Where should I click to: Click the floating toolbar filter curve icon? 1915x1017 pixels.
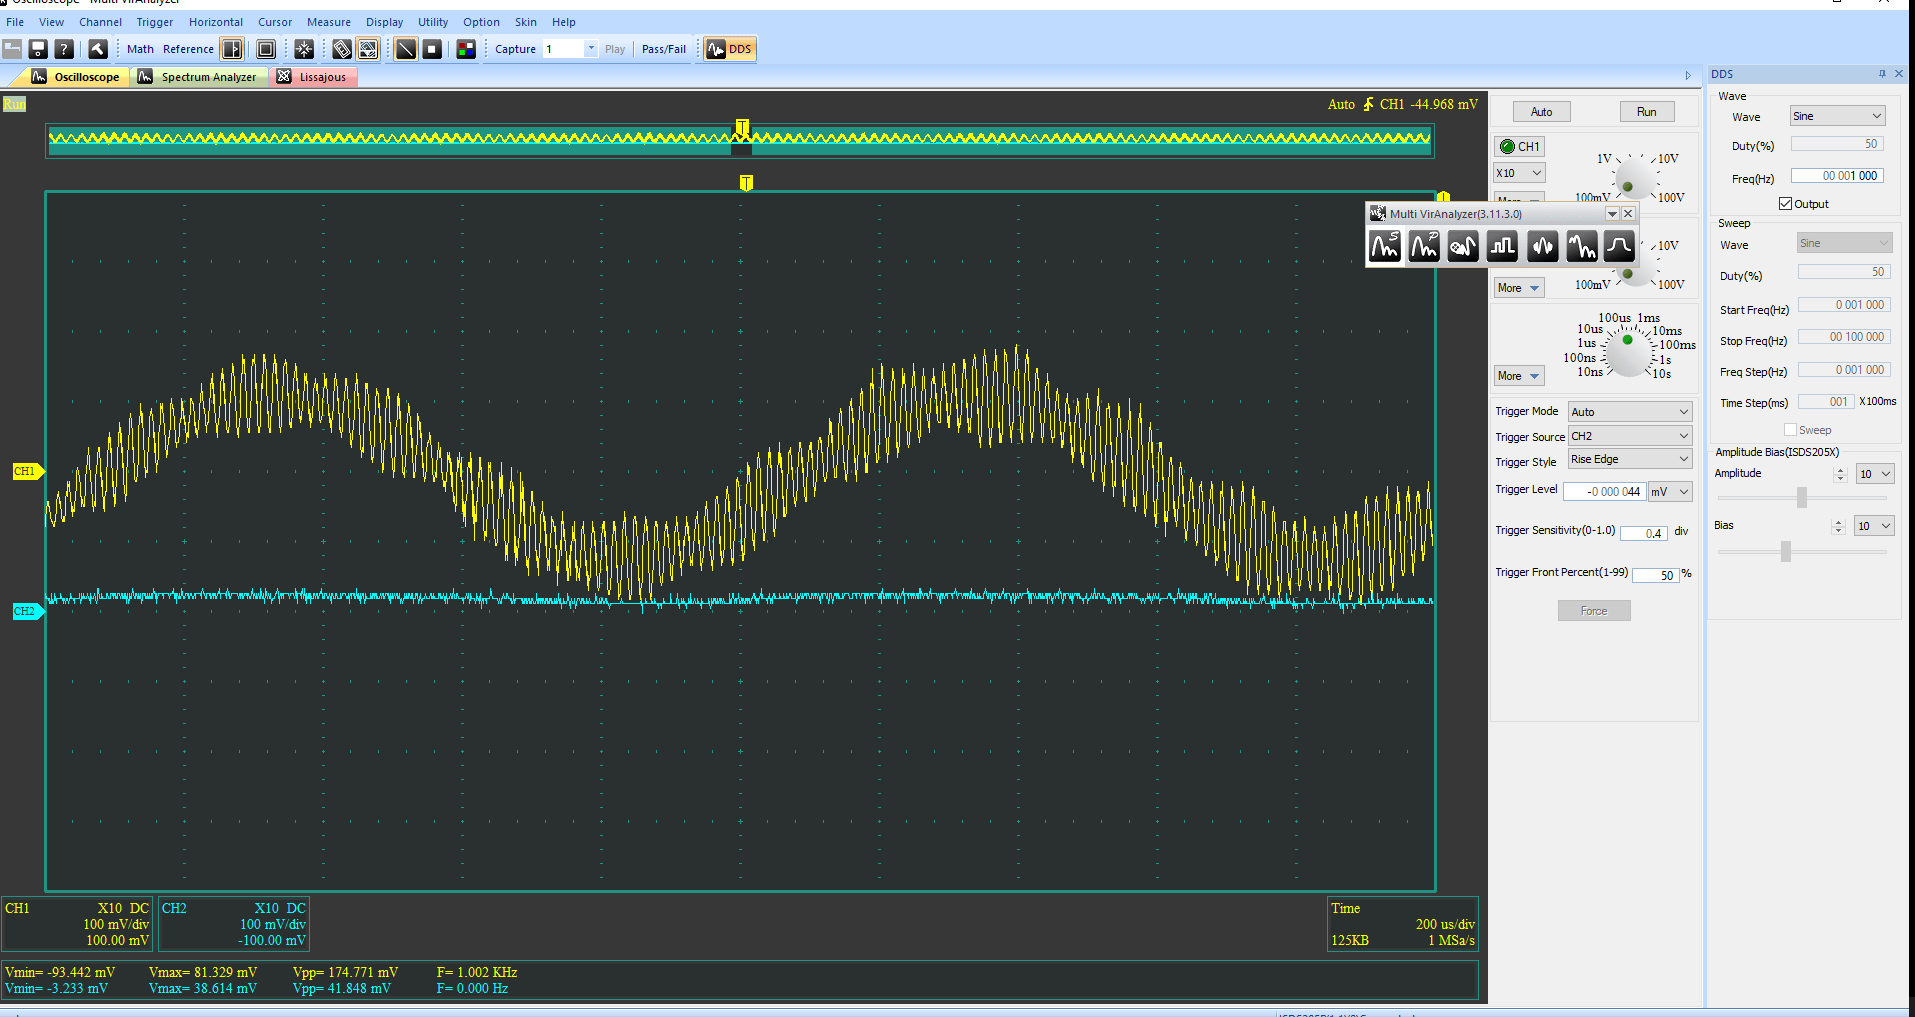1619,246
